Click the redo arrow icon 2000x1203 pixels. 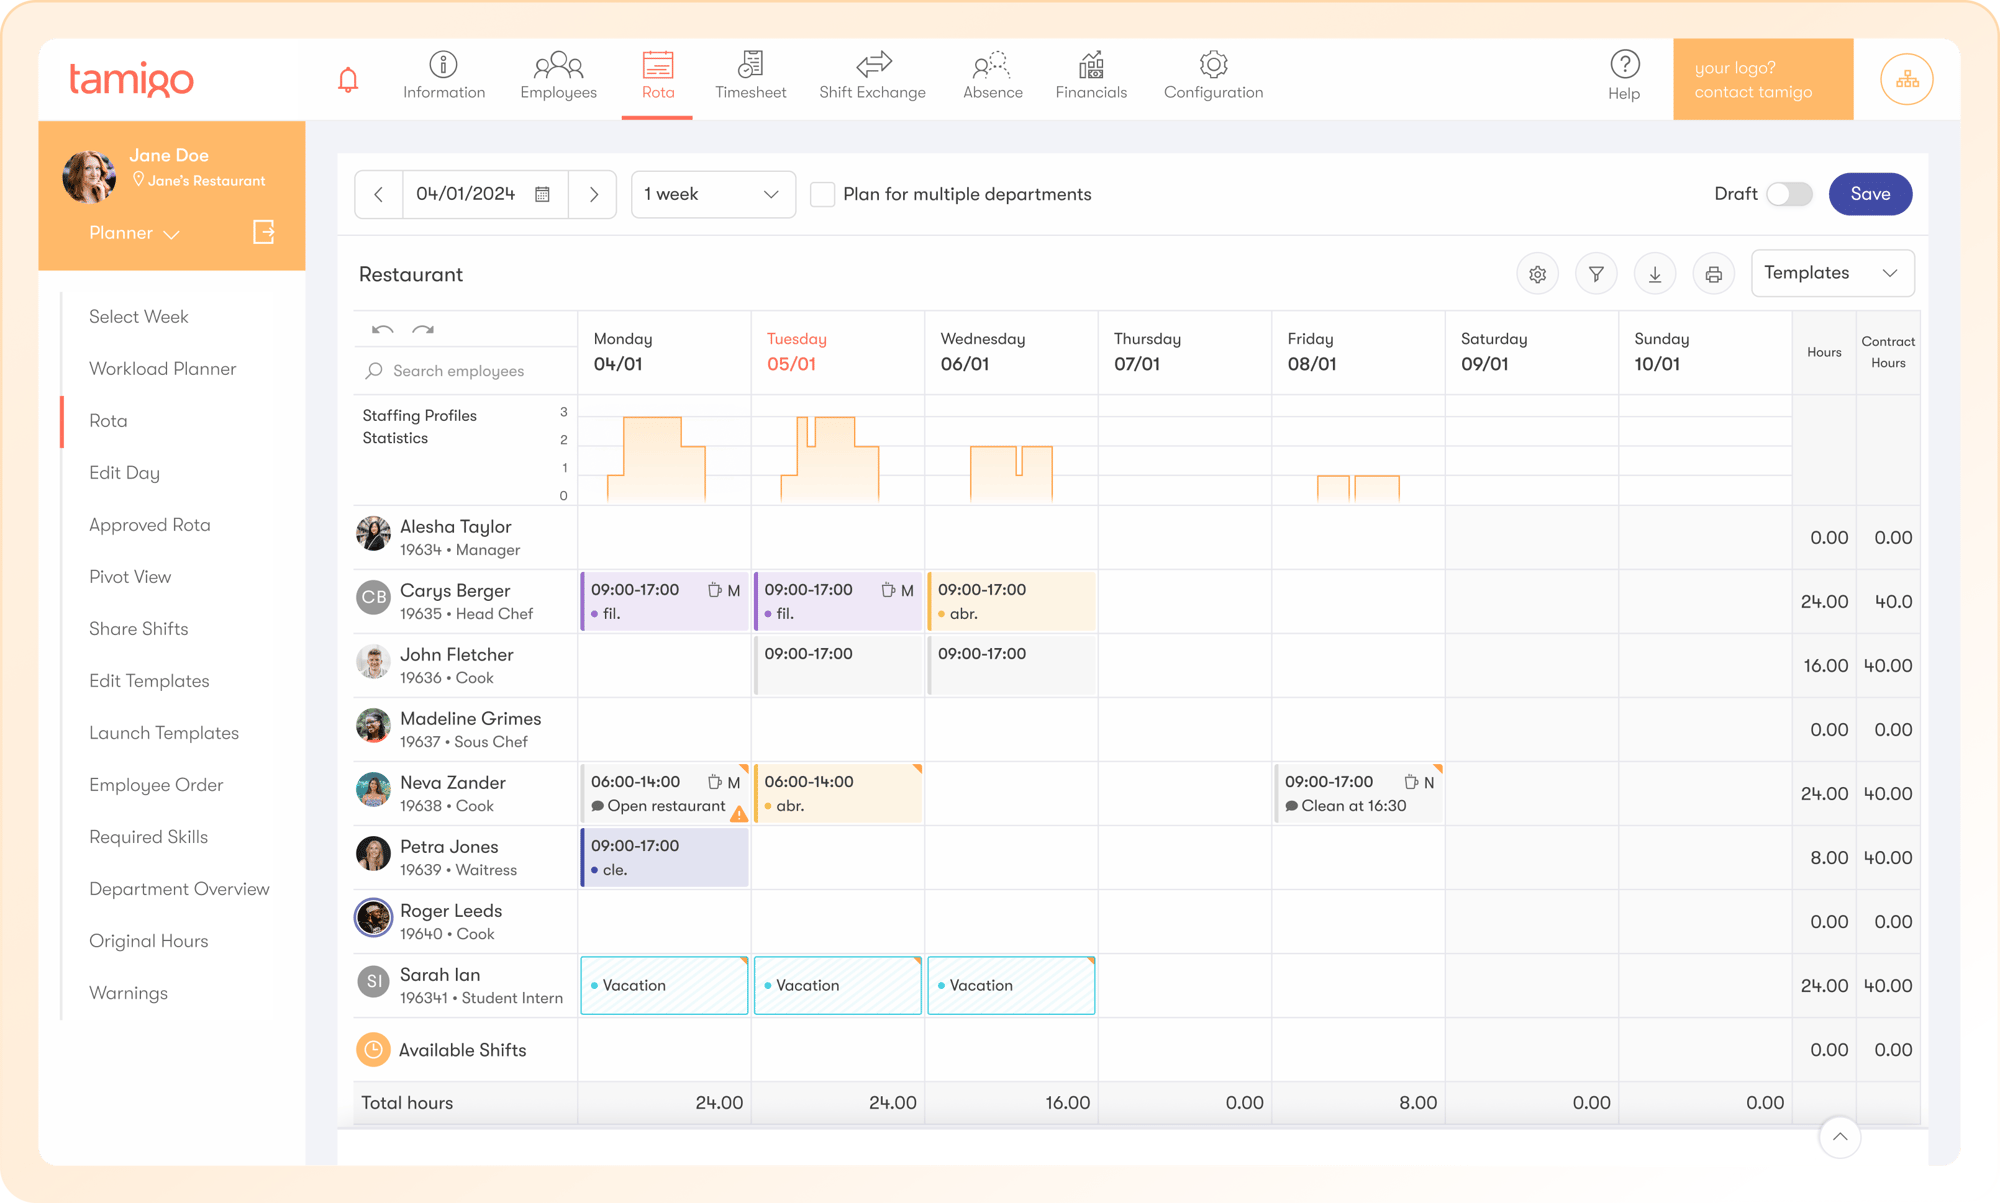pyautogui.click(x=423, y=329)
